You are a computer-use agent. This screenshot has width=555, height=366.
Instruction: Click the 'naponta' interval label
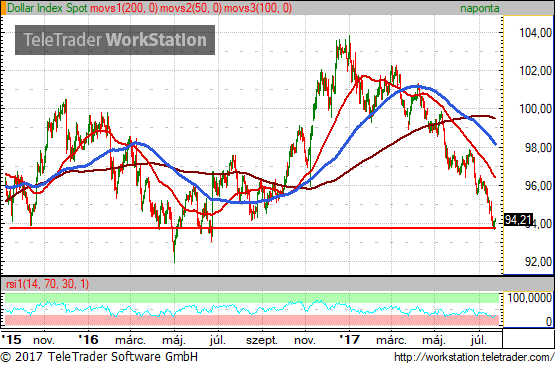point(480,8)
